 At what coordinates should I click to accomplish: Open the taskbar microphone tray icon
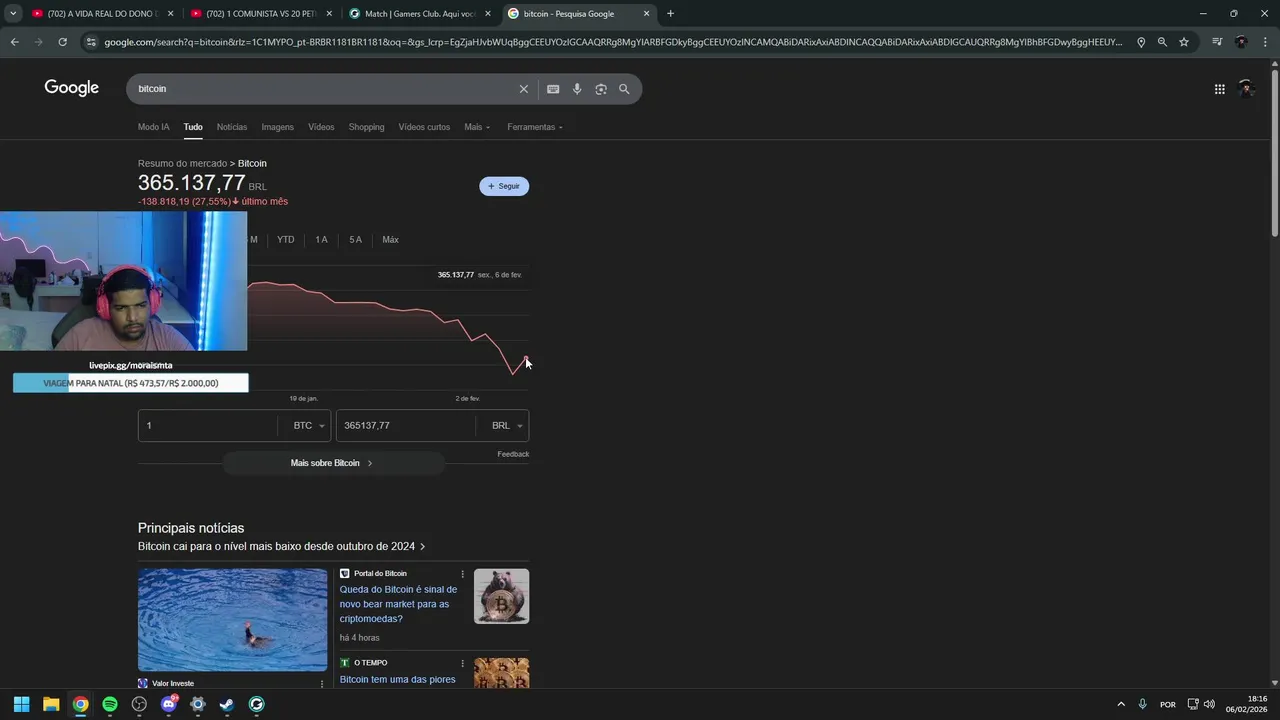coord(1142,704)
